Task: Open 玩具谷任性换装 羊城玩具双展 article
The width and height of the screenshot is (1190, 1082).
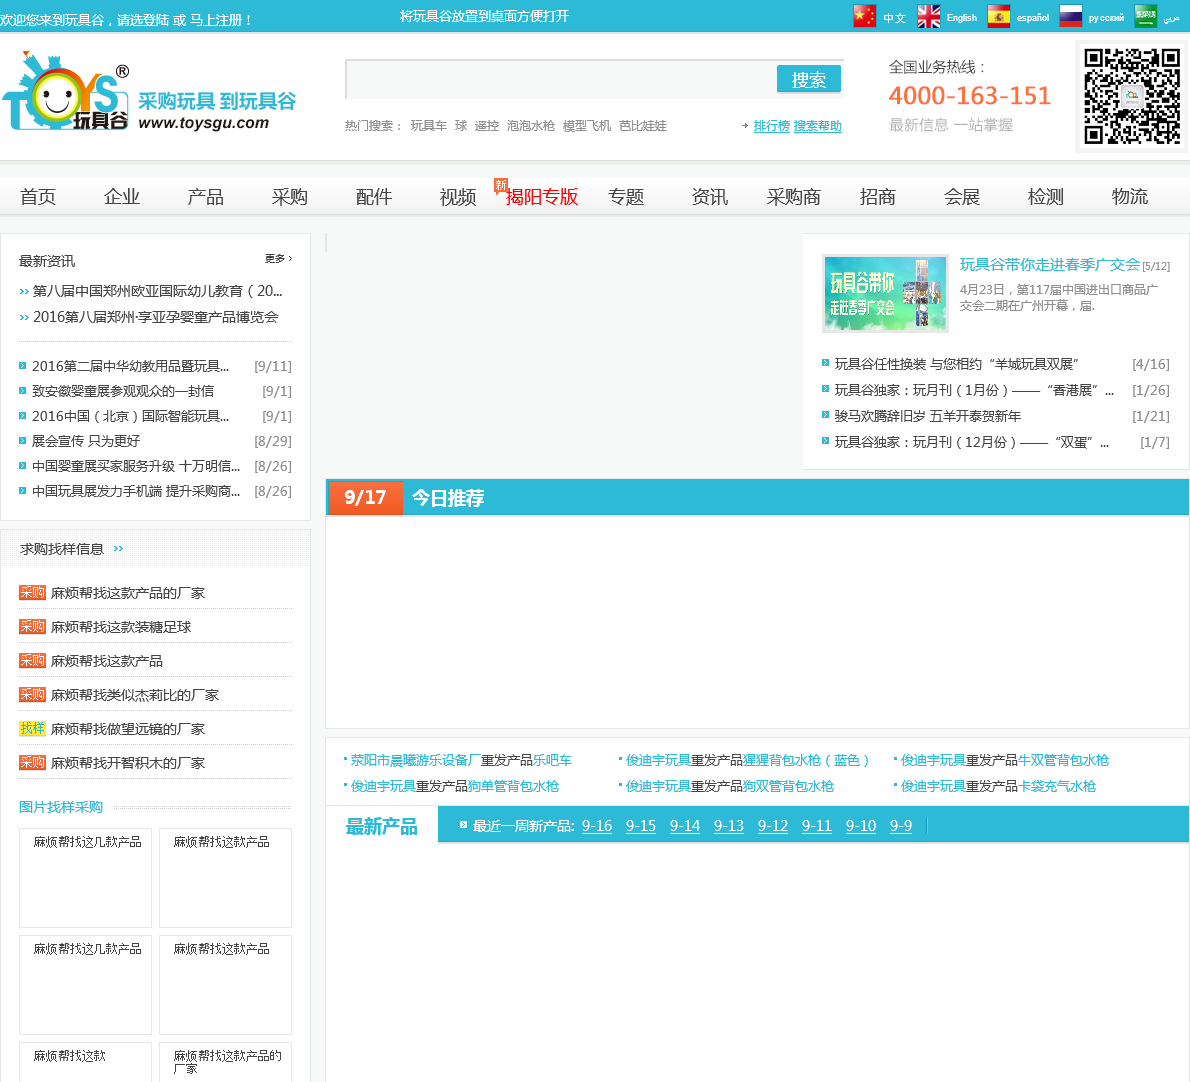Action: click(956, 364)
